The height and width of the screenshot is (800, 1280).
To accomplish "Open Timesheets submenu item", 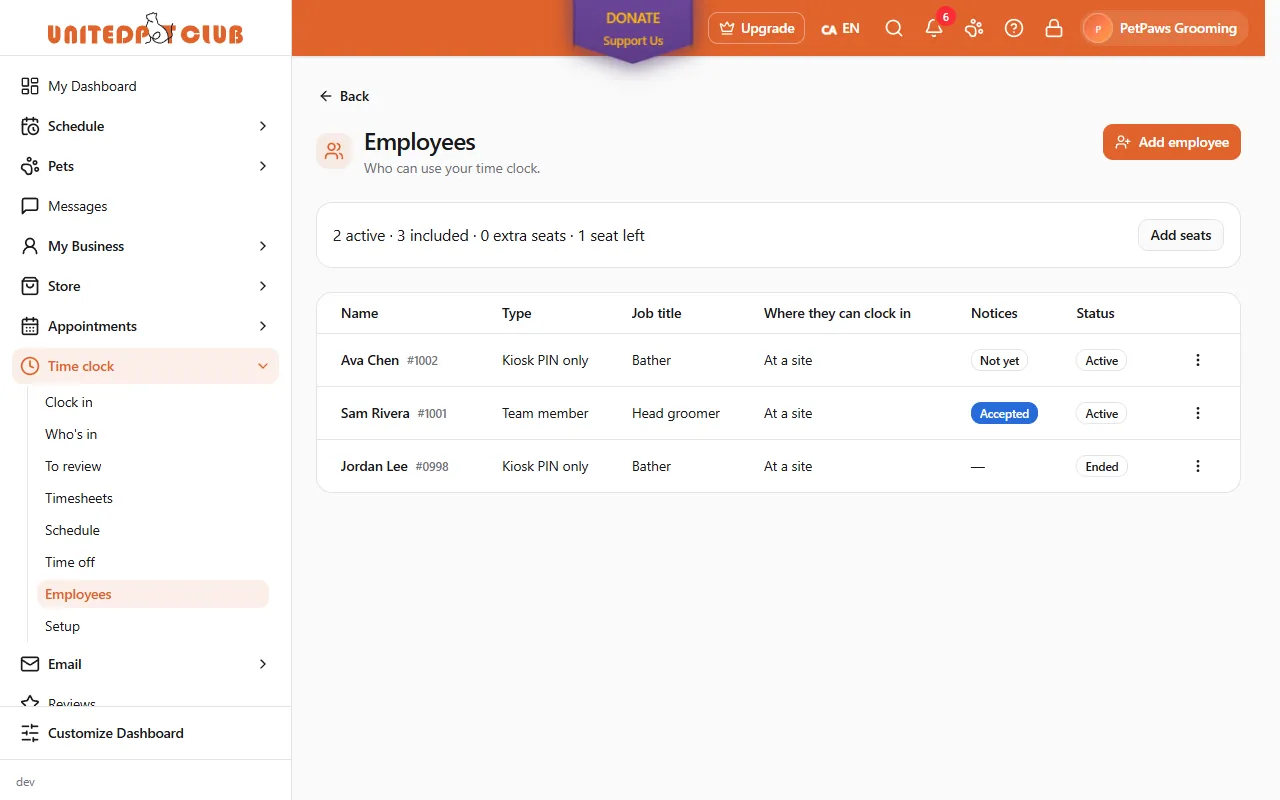I will pos(153,498).
